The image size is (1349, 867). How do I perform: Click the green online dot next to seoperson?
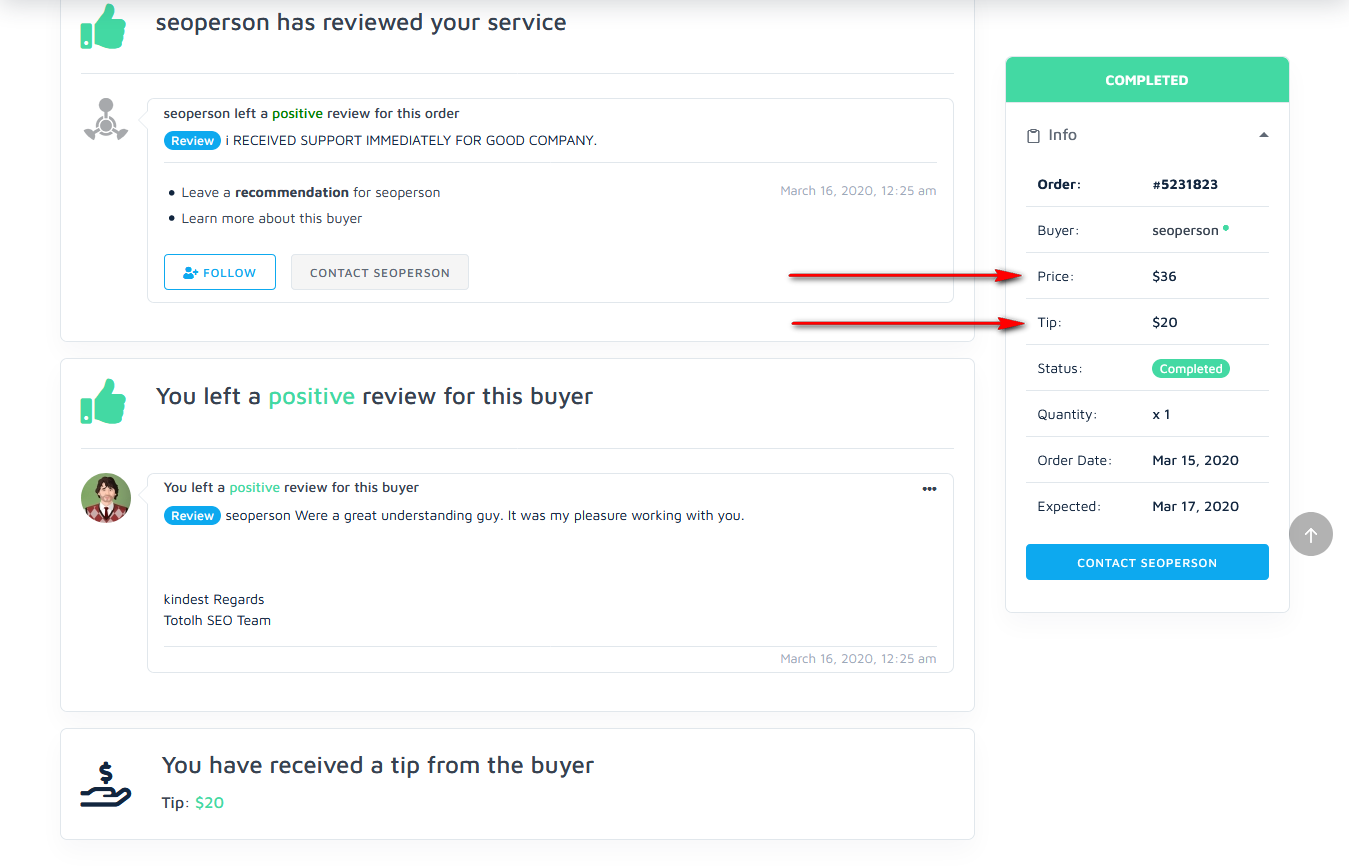[x=1226, y=228]
